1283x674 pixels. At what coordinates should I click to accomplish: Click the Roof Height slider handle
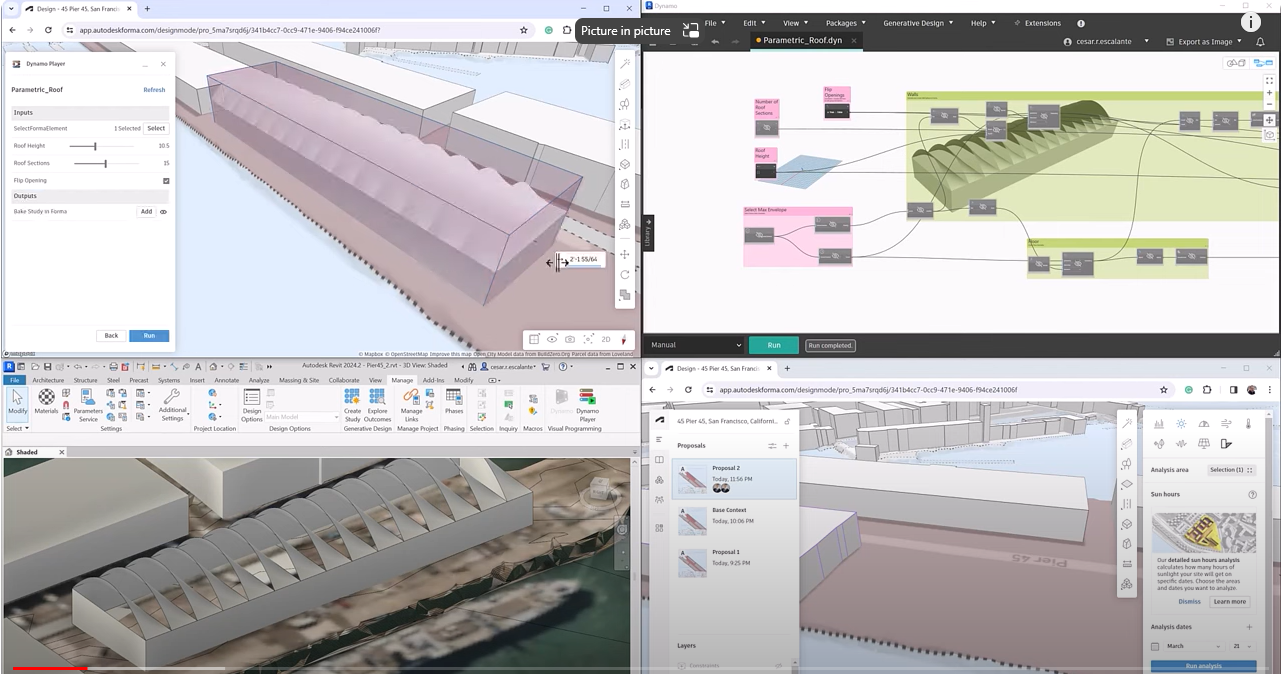pyautogui.click(x=96, y=146)
